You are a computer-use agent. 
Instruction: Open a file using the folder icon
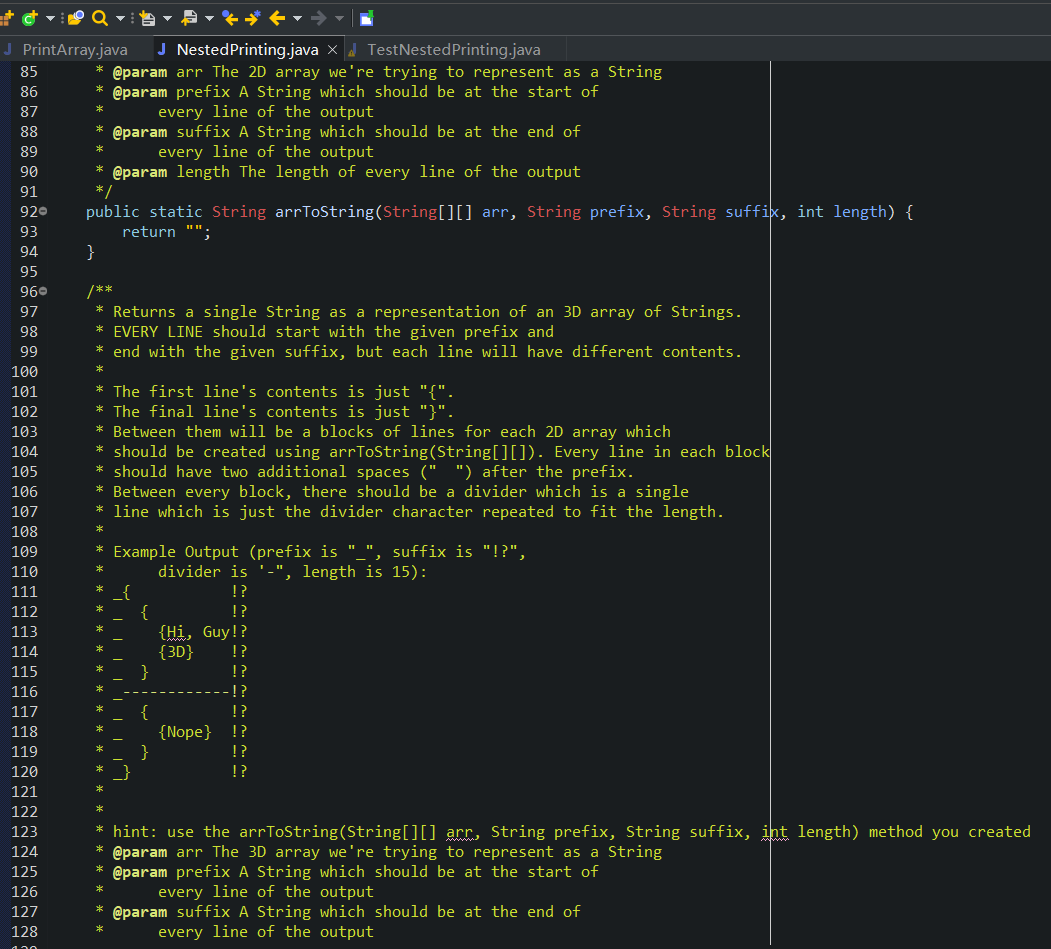pyautogui.click(x=74, y=17)
